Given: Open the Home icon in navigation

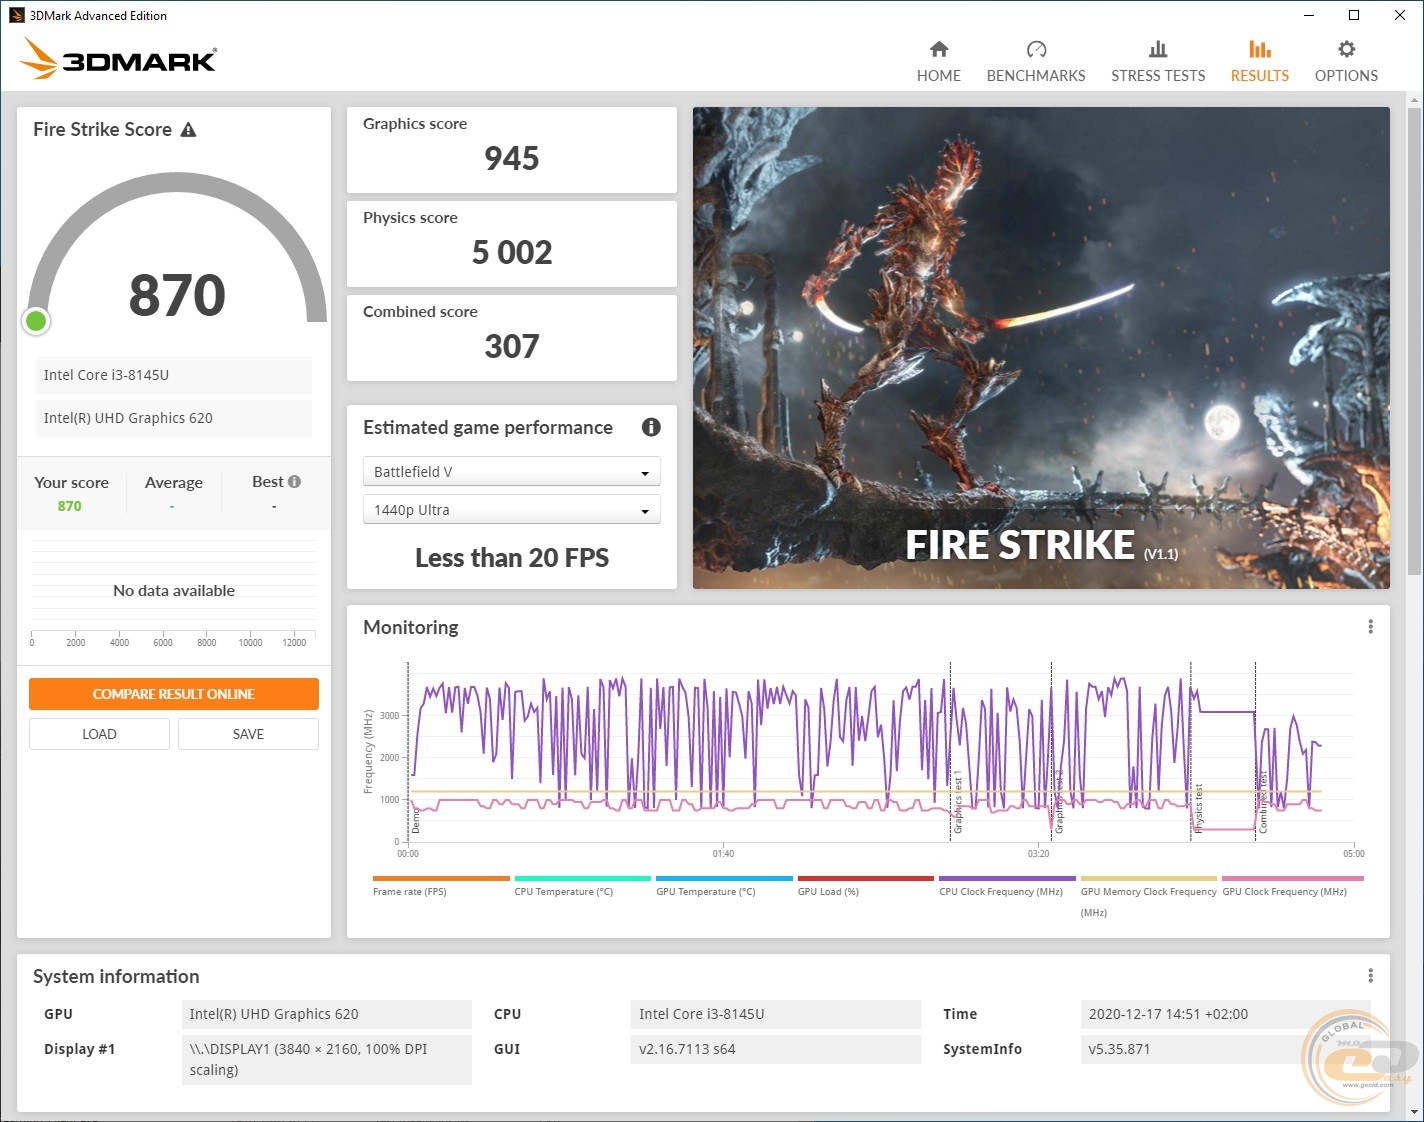Looking at the screenshot, I should (938, 50).
